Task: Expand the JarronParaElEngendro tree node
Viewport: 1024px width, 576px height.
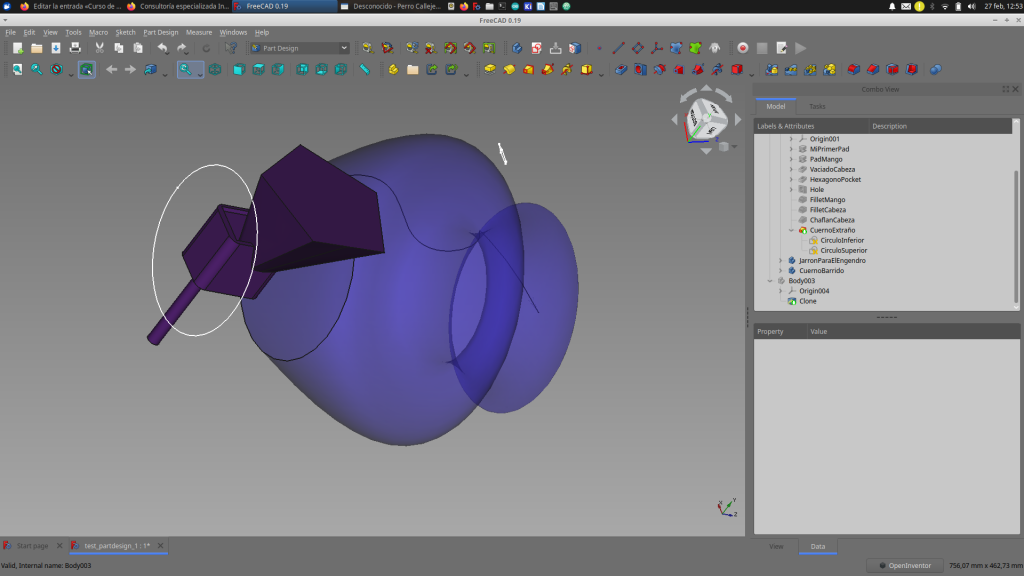Action: coord(780,260)
